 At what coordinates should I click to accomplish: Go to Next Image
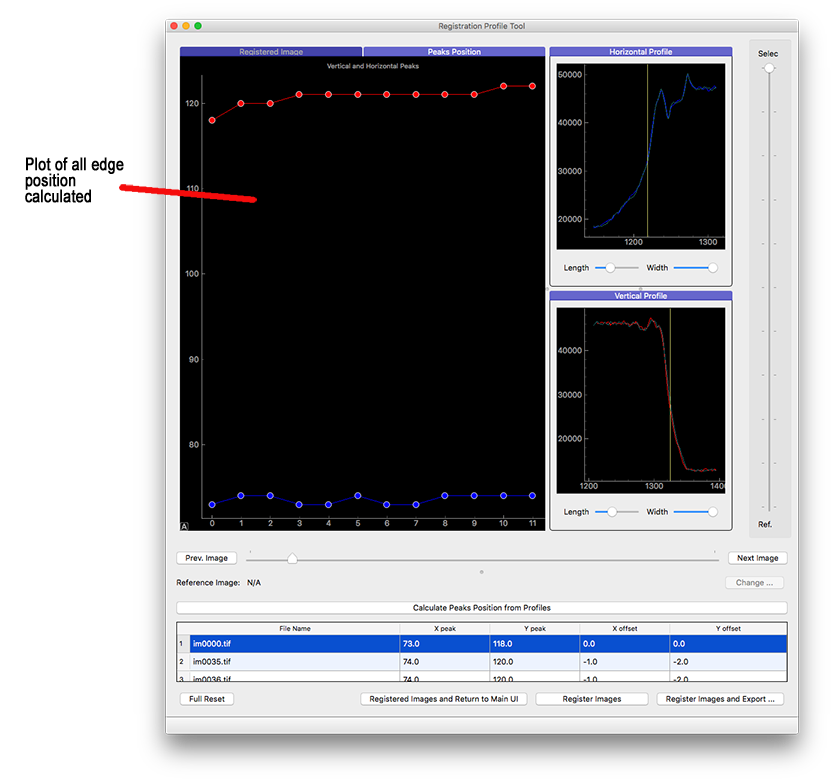point(757,558)
